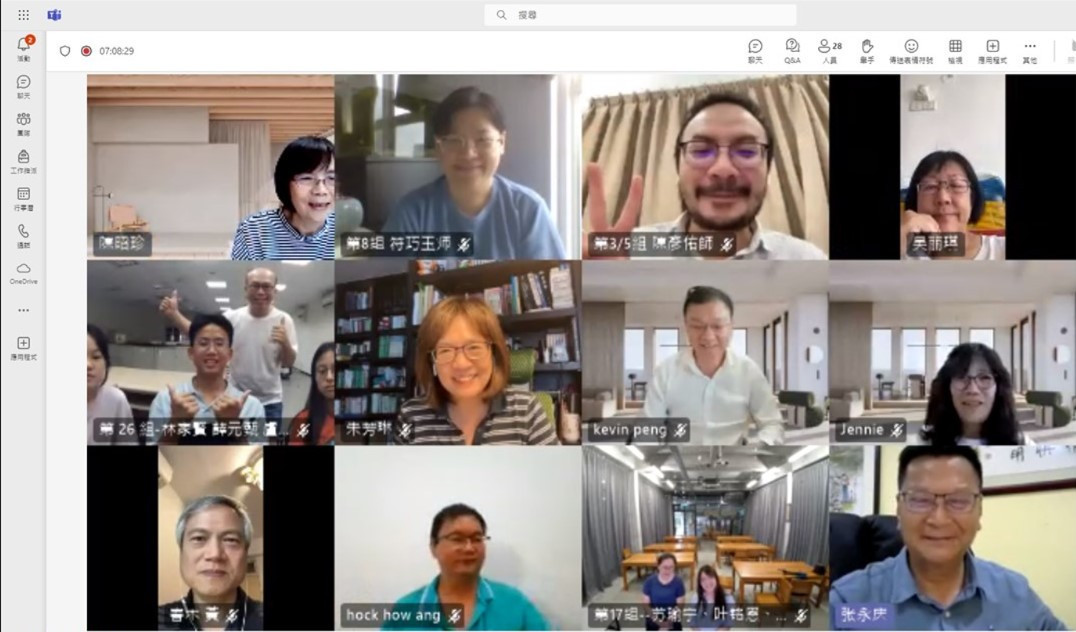
Task: Click the Apps plus button in left sidebar
Action: point(23,348)
